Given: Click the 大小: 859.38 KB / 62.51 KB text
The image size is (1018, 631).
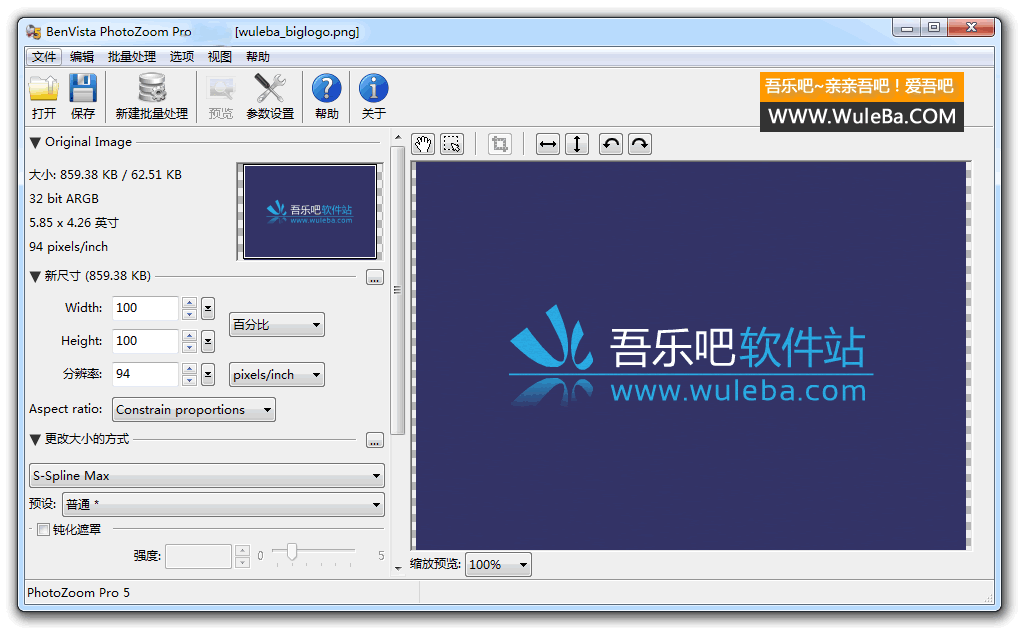Looking at the screenshot, I should coord(105,175).
